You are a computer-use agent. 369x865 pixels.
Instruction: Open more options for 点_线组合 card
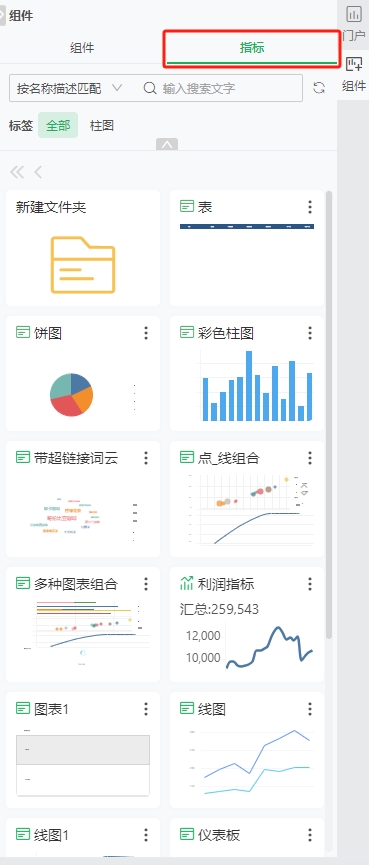click(x=310, y=458)
